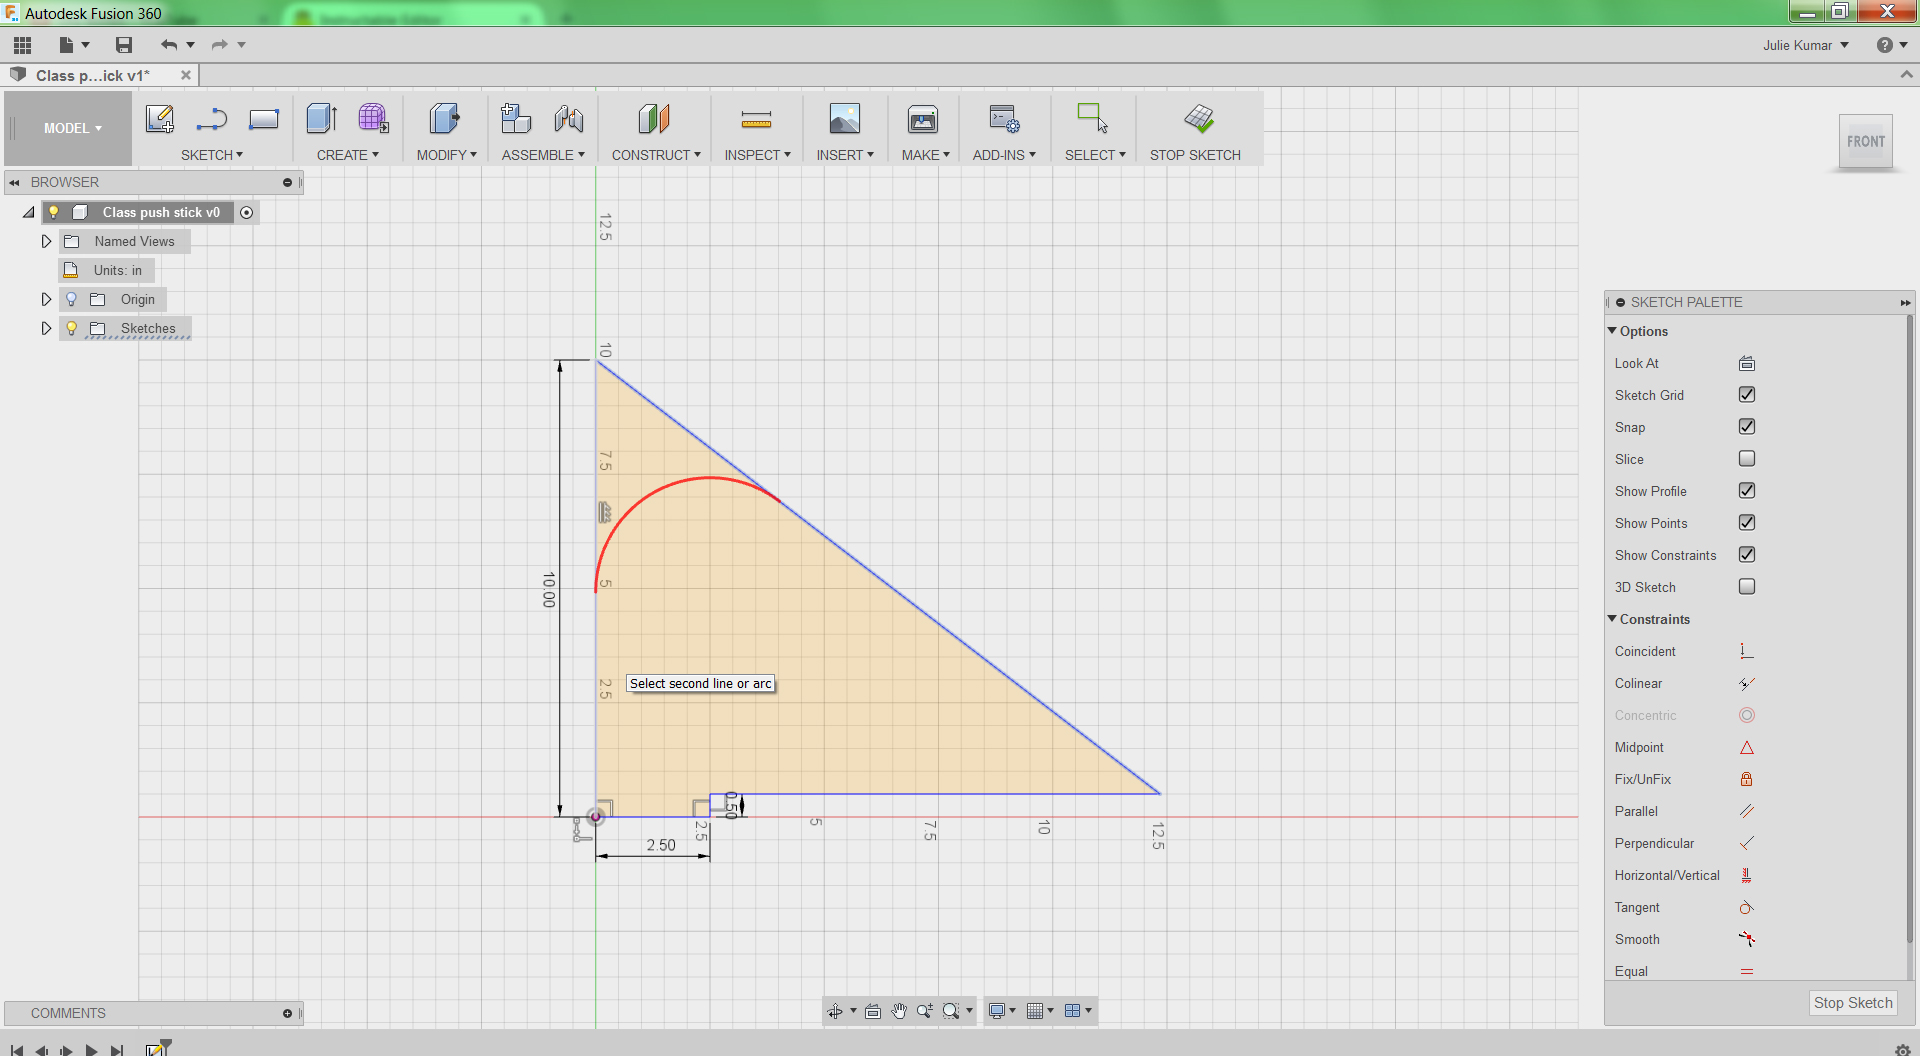This screenshot has width=1920, height=1056.
Task: Select the Line sketch tool icon
Action: point(212,119)
